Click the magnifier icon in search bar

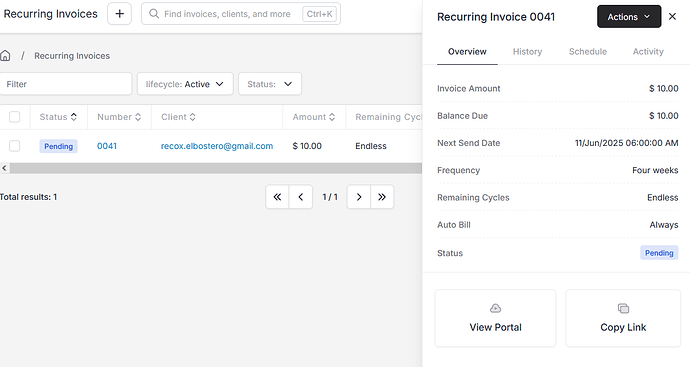(154, 14)
